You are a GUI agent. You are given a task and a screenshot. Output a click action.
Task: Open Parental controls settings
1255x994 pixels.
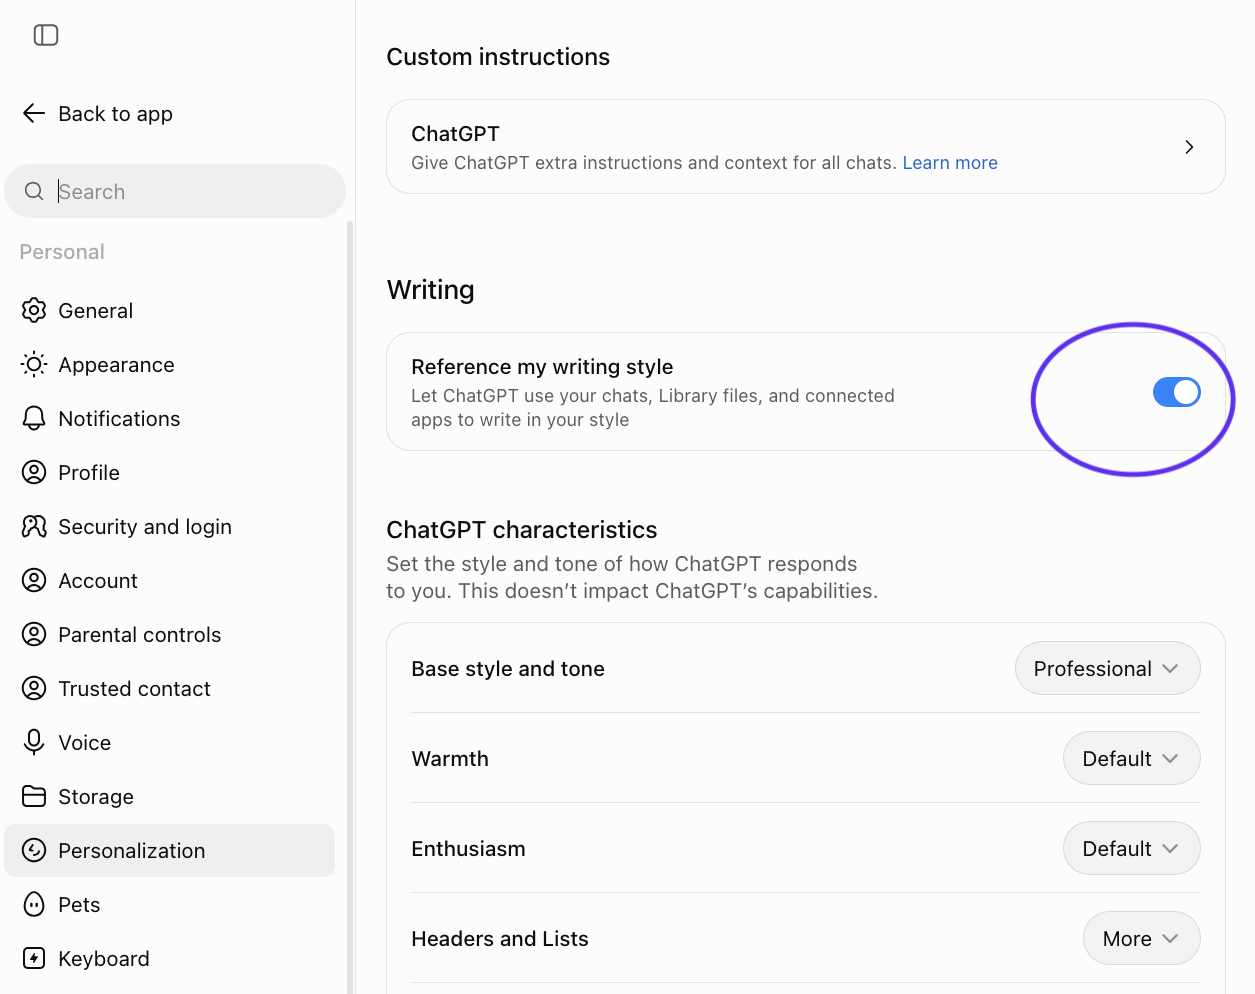(x=170, y=634)
